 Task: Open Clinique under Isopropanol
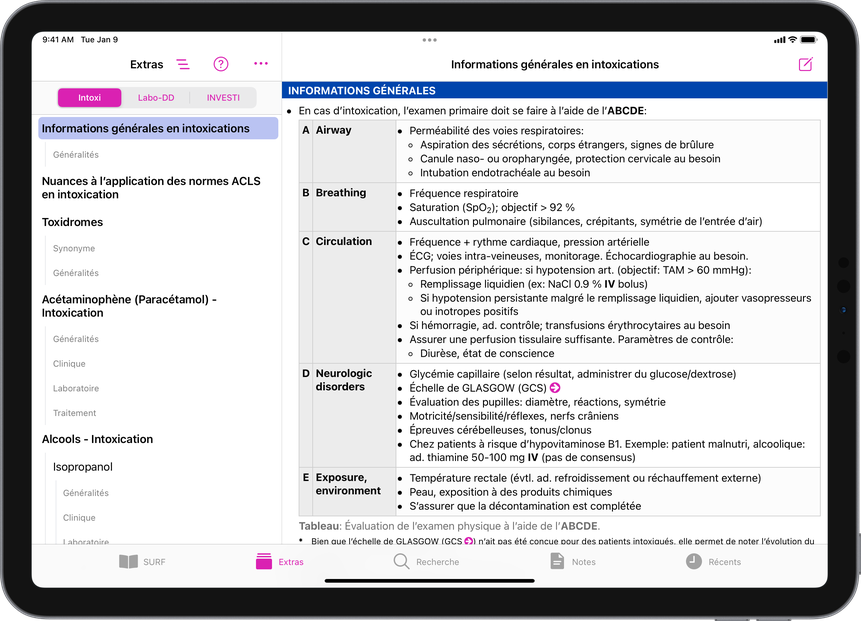[x=79, y=518]
